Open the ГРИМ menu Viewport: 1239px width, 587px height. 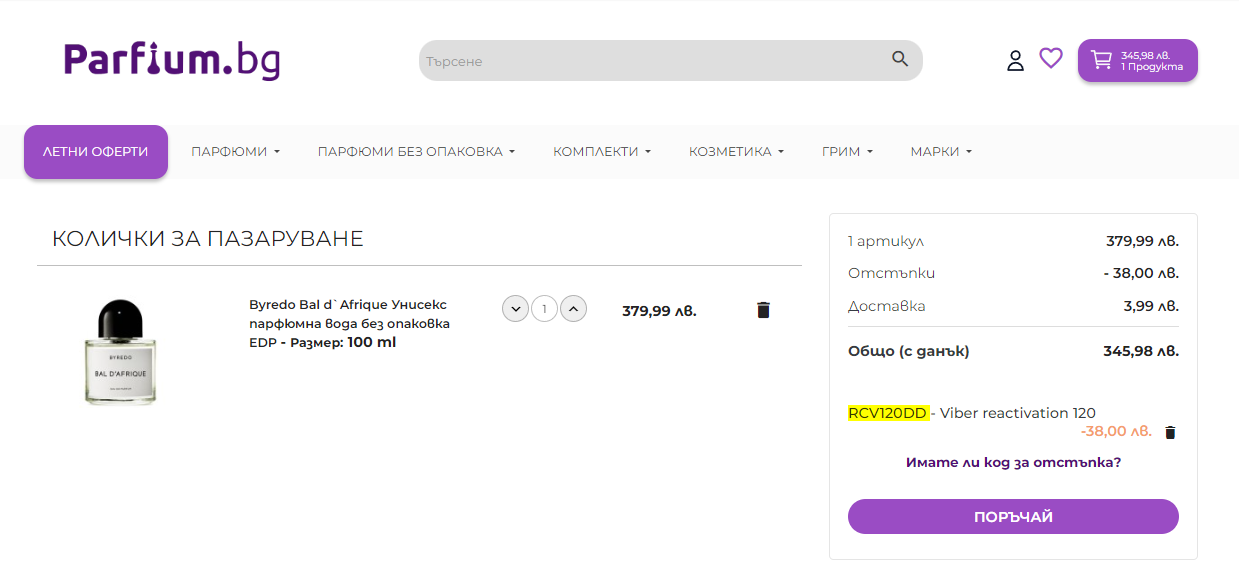(x=847, y=152)
